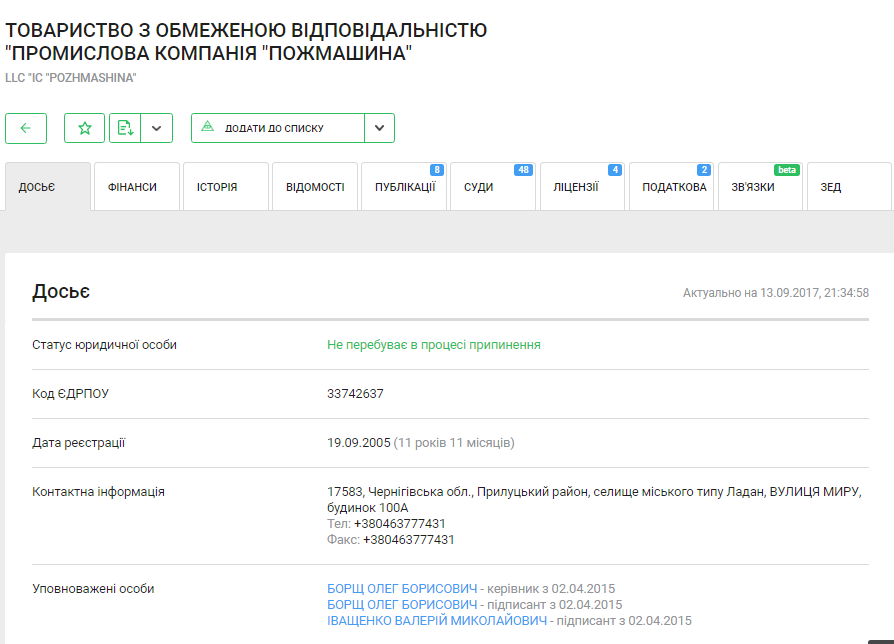The height and width of the screenshot is (644, 894).
Task: Go to the Податкова tab
Action: pos(673,187)
